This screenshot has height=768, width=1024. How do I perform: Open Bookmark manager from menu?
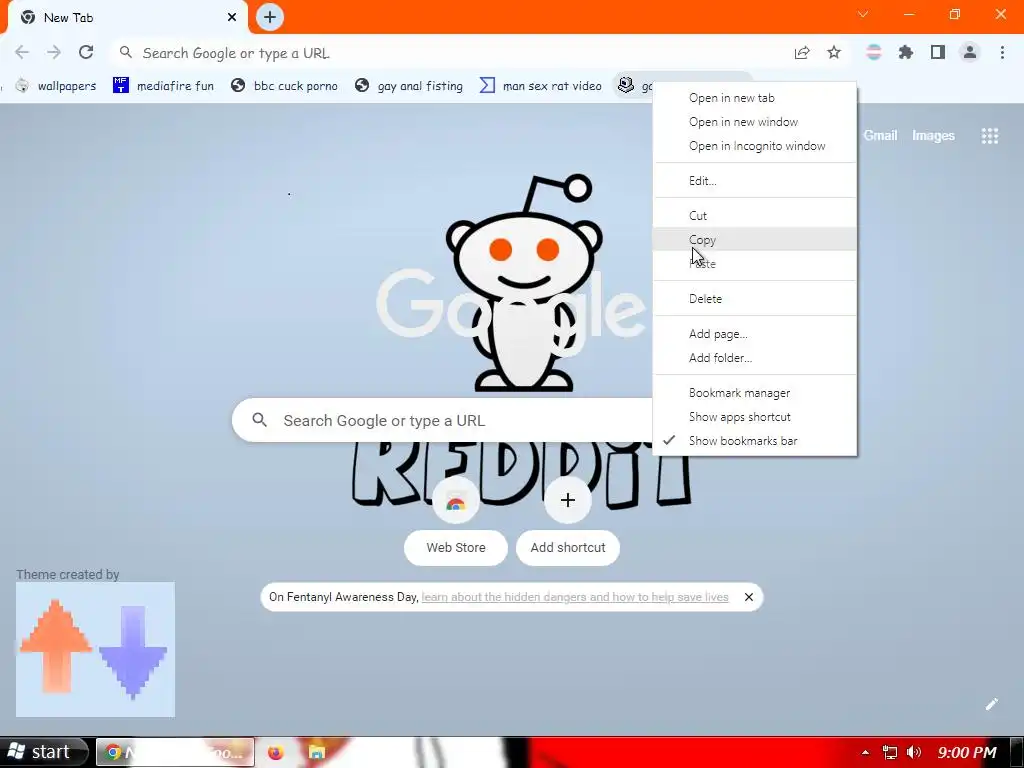click(x=755, y=392)
